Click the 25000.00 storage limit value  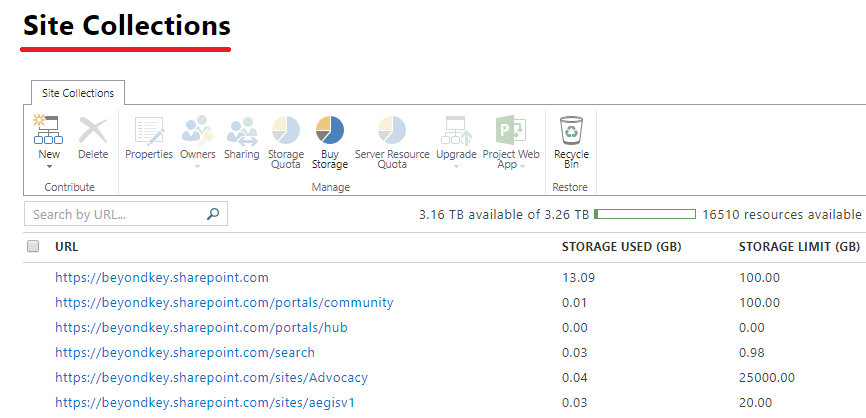point(767,378)
